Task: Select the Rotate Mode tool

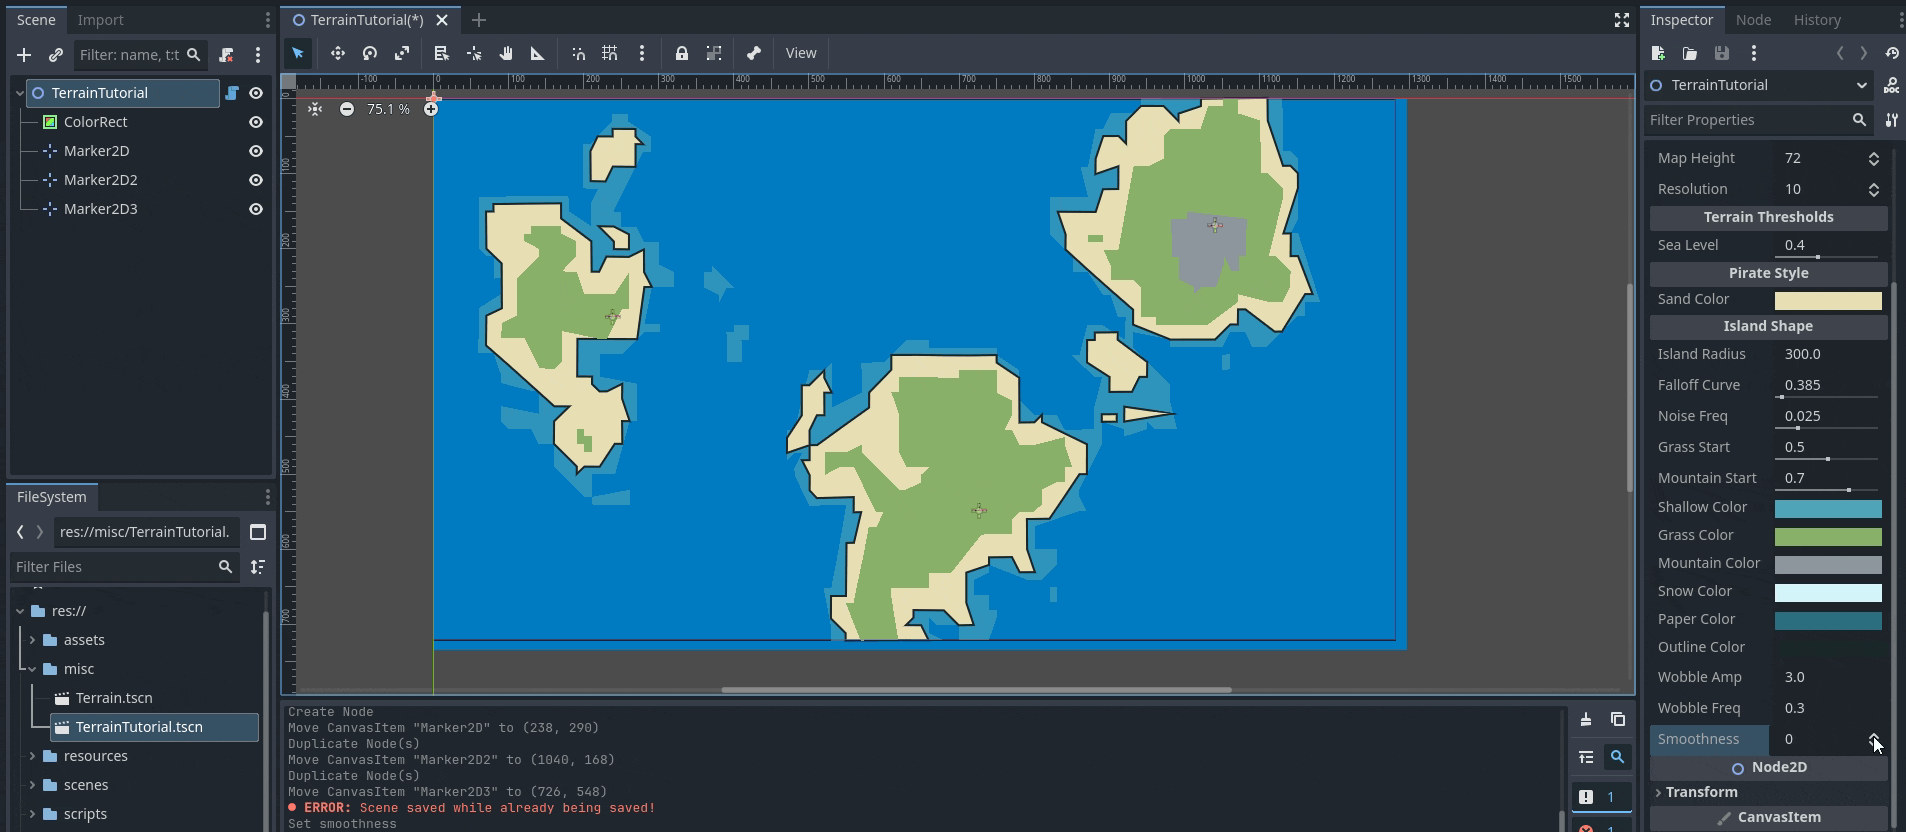Action: coord(370,54)
